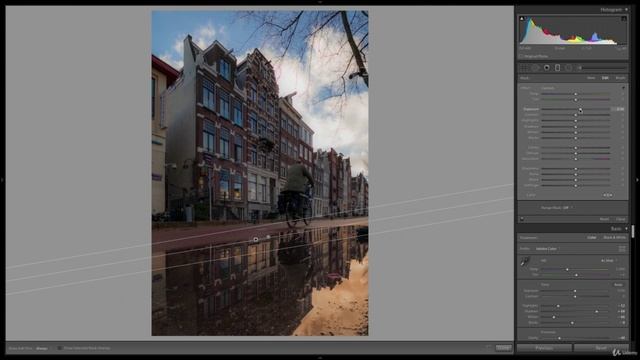Click the Basic Tint slider handle

576,275
